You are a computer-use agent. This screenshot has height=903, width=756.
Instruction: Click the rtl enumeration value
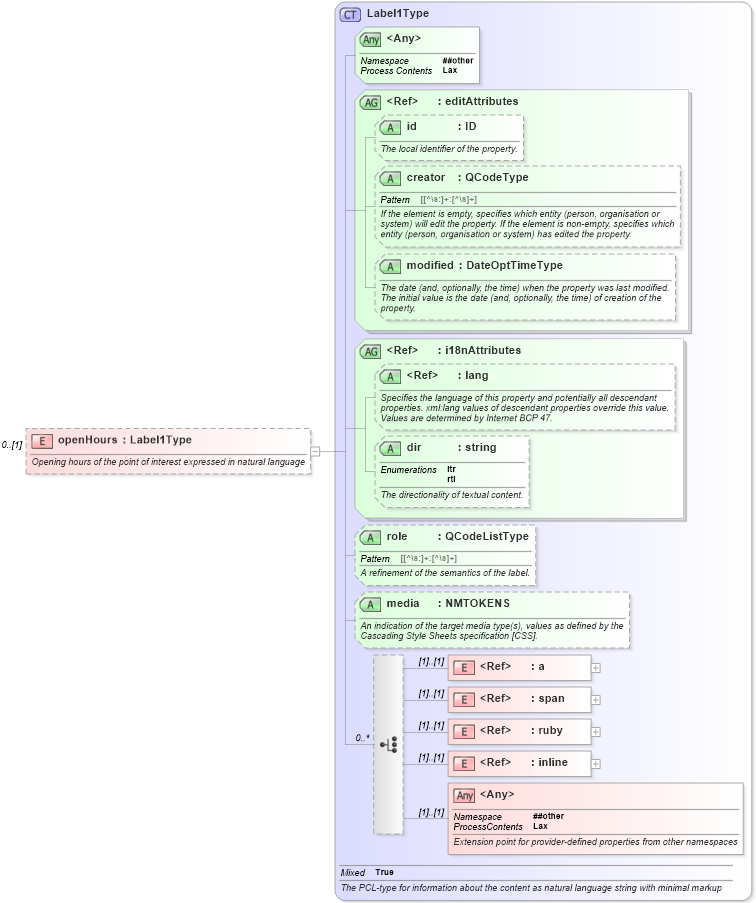coord(451,479)
